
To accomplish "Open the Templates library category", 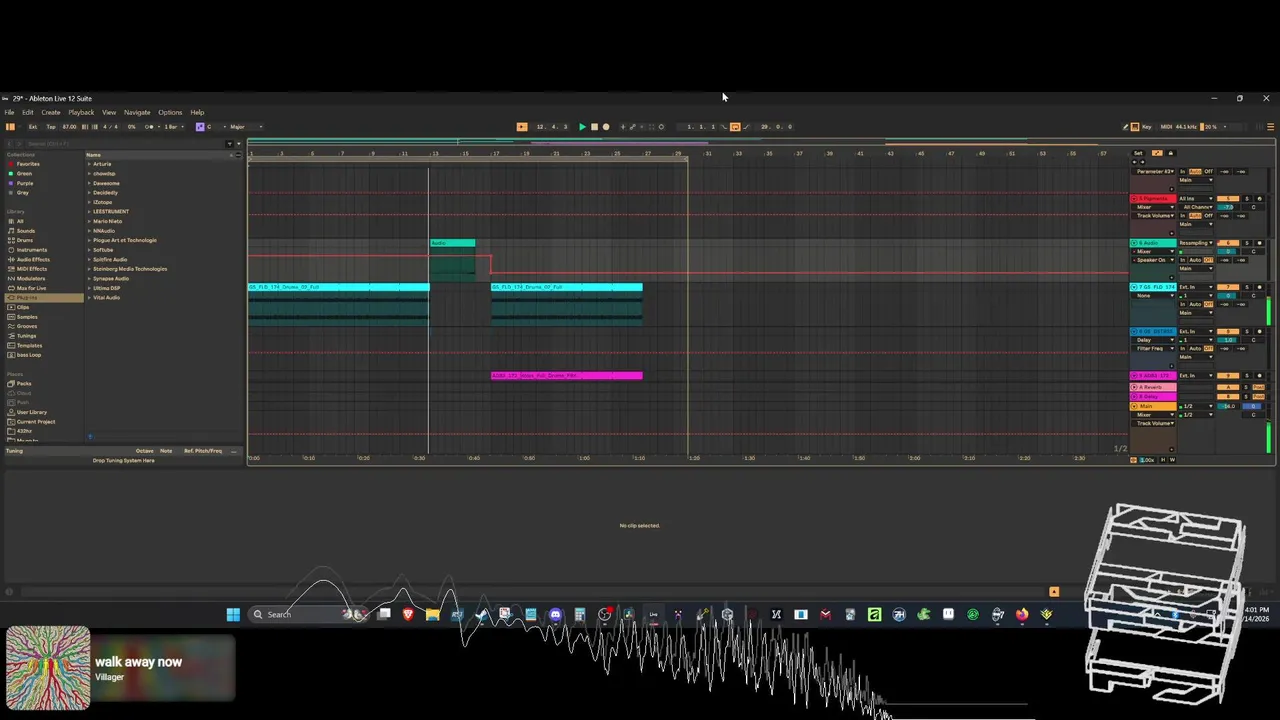I will tap(29, 345).
